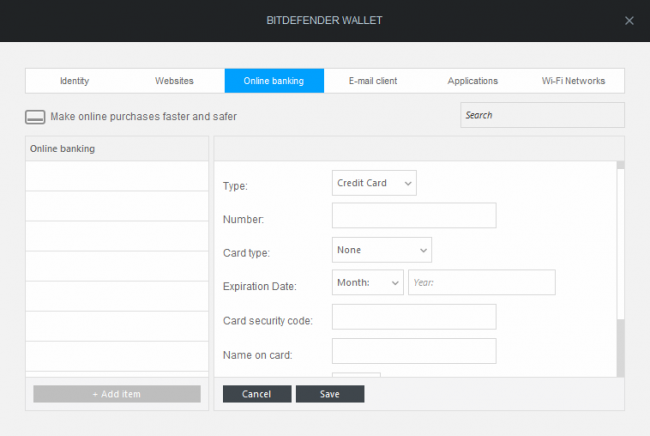Open the Applications tab
This screenshot has height=436, width=650.
click(473, 81)
